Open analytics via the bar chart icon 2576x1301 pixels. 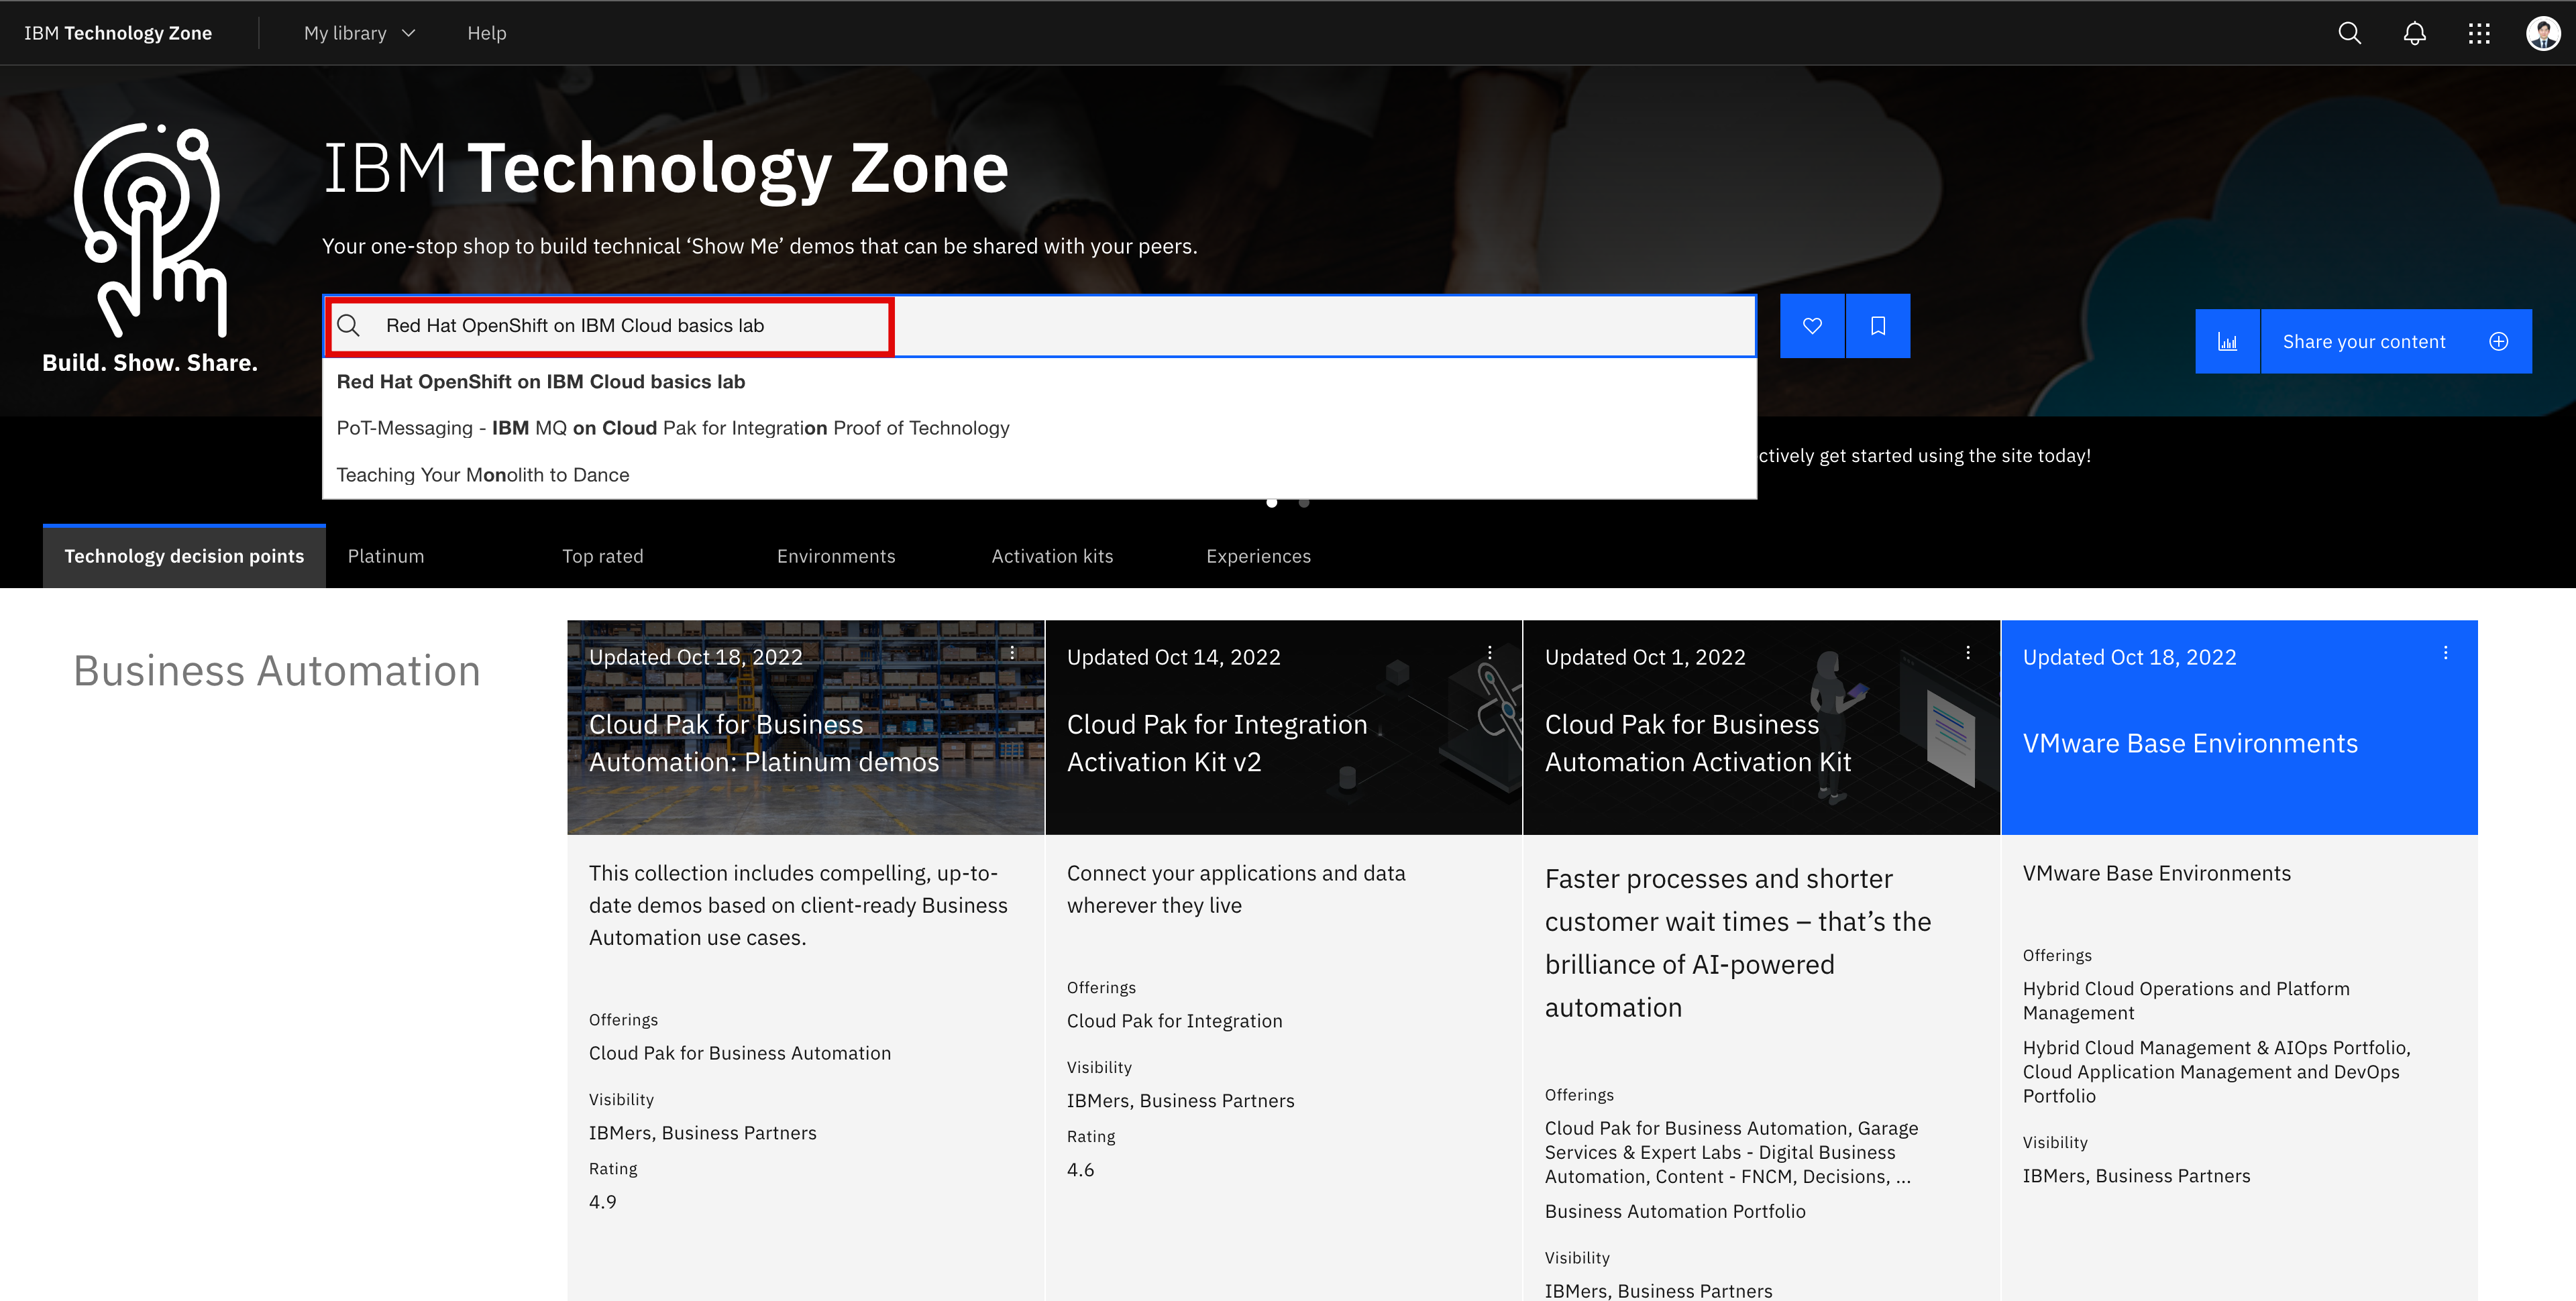pyautogui.click(x=2228, y=340)
